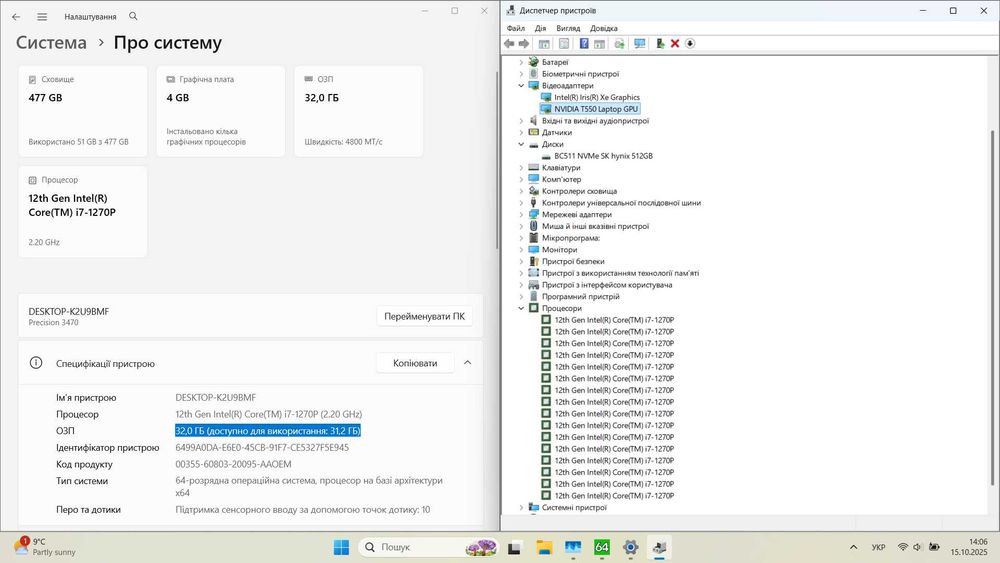Expand the Батареї tree node
Image resolution: width=1000 pixels, height=563 pixels.
(x=521, y=62)
